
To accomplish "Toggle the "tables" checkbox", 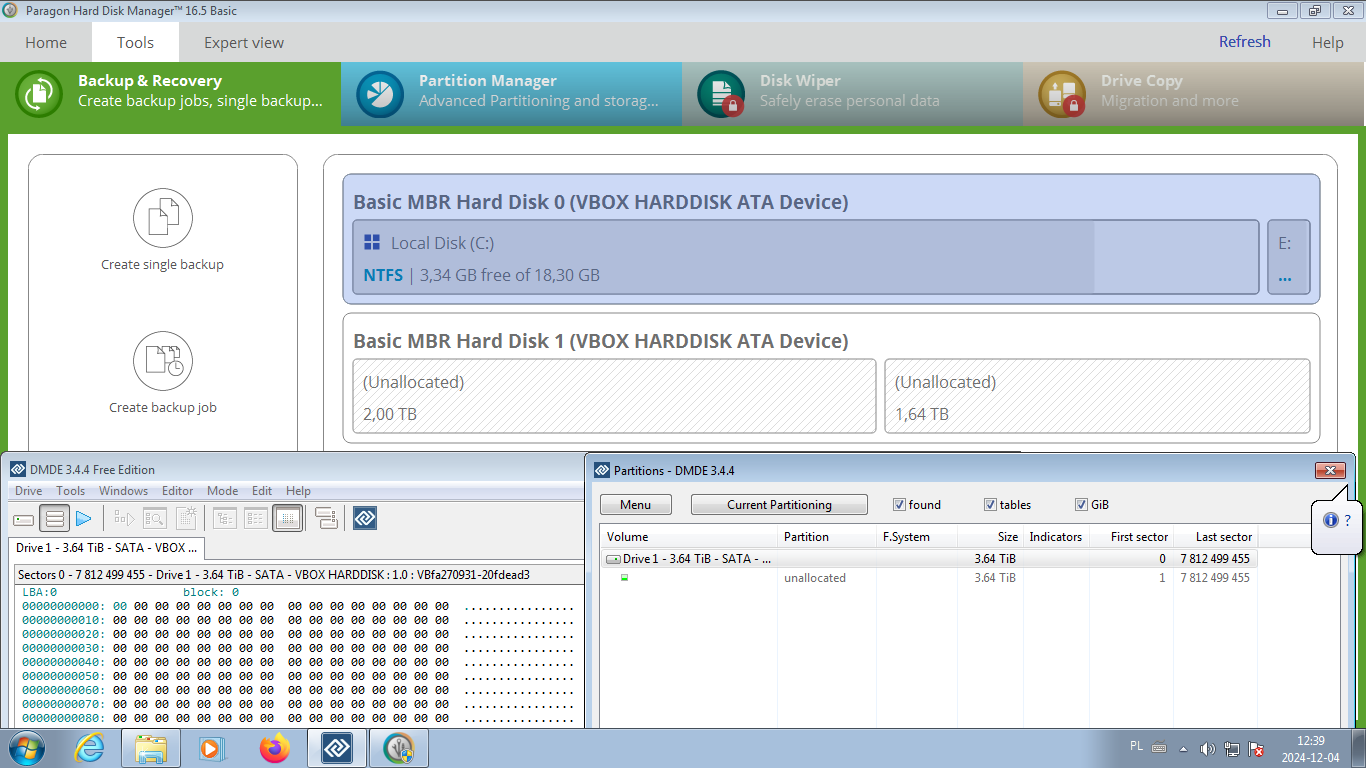I will pyautogui.click(x=990, y=505).
